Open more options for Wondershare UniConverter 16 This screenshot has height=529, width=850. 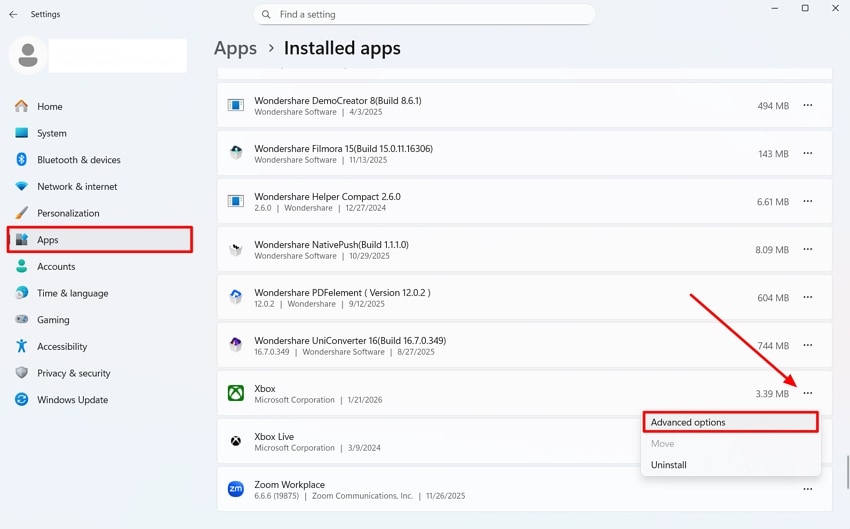(808, 345)
